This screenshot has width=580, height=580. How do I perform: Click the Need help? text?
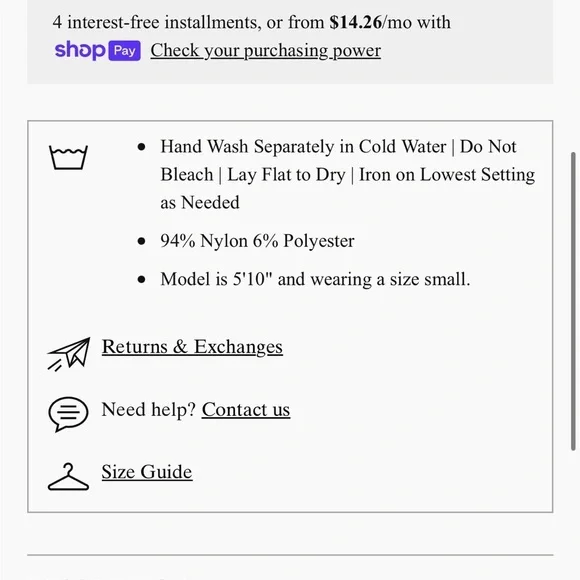(148, 409)
